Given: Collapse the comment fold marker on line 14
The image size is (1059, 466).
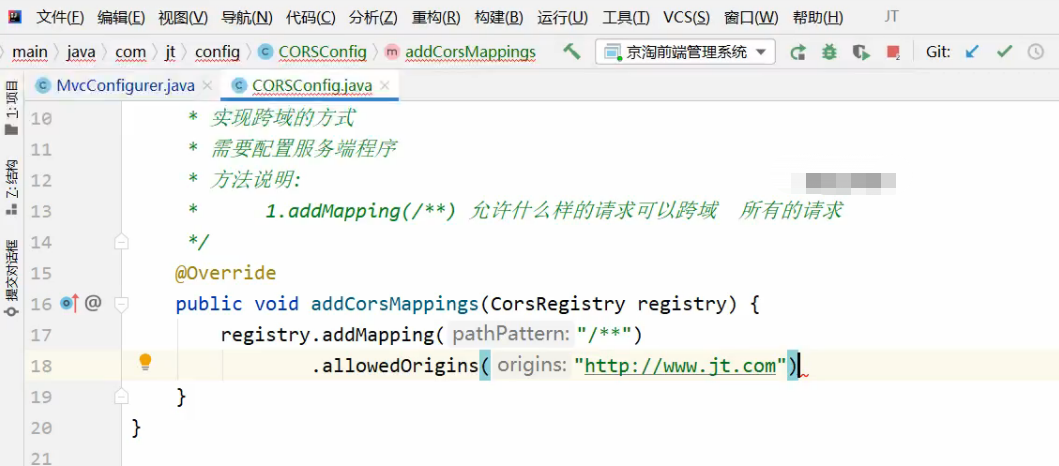Looking at the screenshot, I should click(x=122, y=242).
